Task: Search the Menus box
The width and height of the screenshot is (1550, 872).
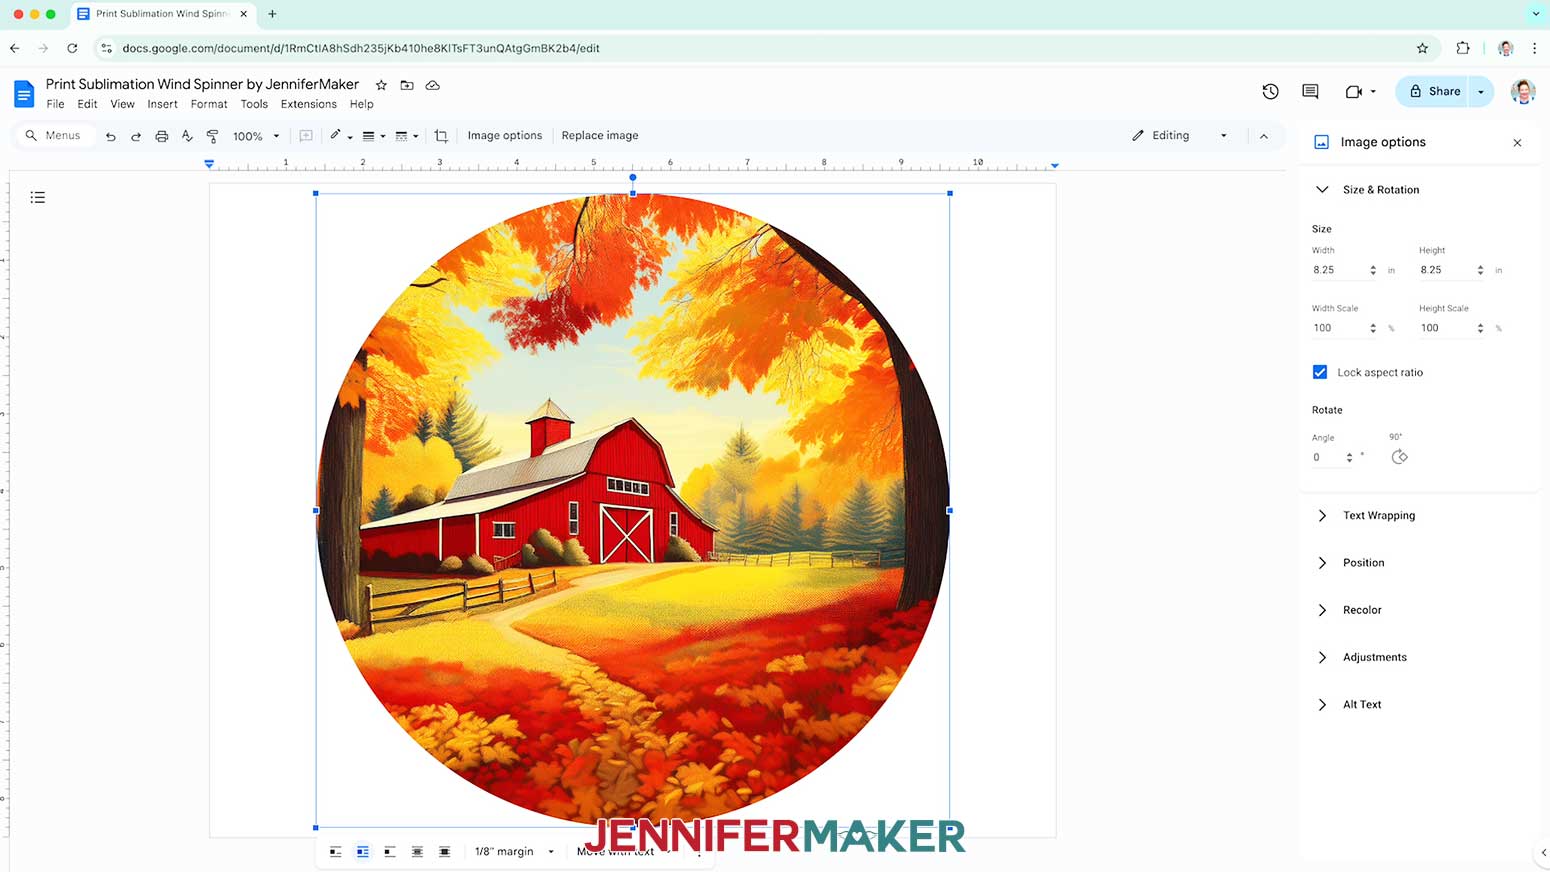Action: [55, 136]
